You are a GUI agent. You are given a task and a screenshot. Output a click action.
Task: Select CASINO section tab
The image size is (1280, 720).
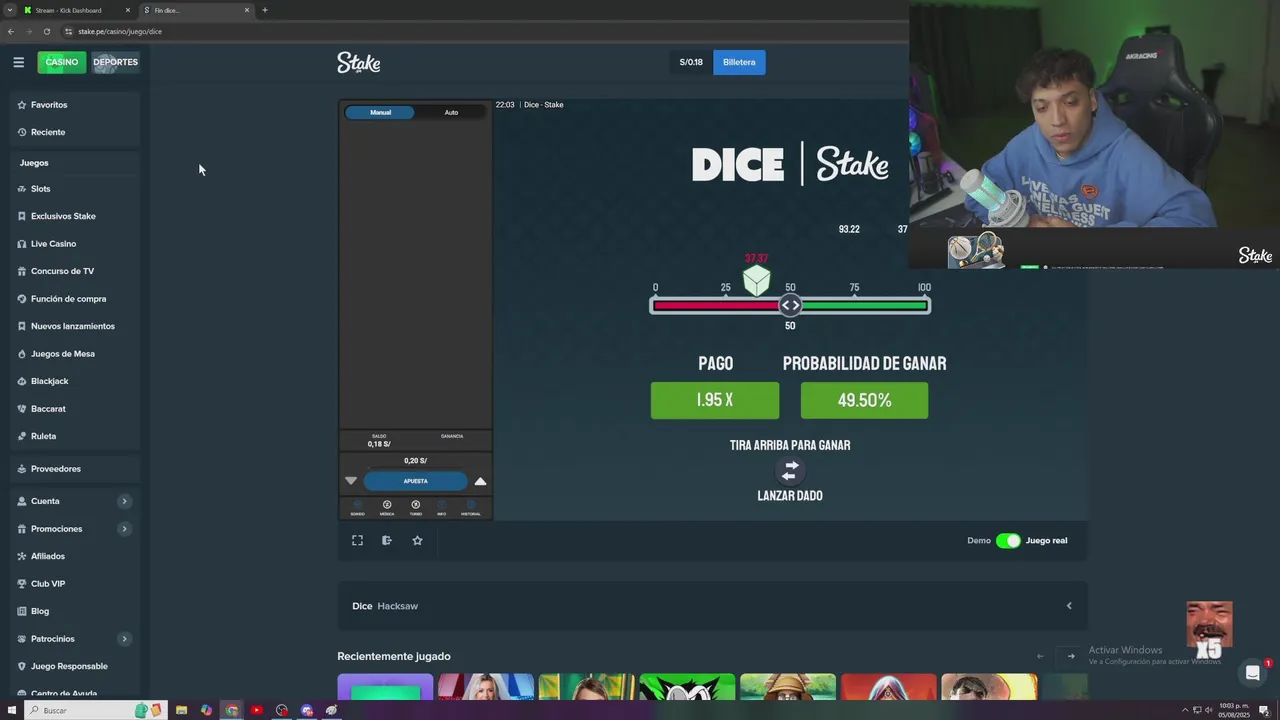click(62, 62)
